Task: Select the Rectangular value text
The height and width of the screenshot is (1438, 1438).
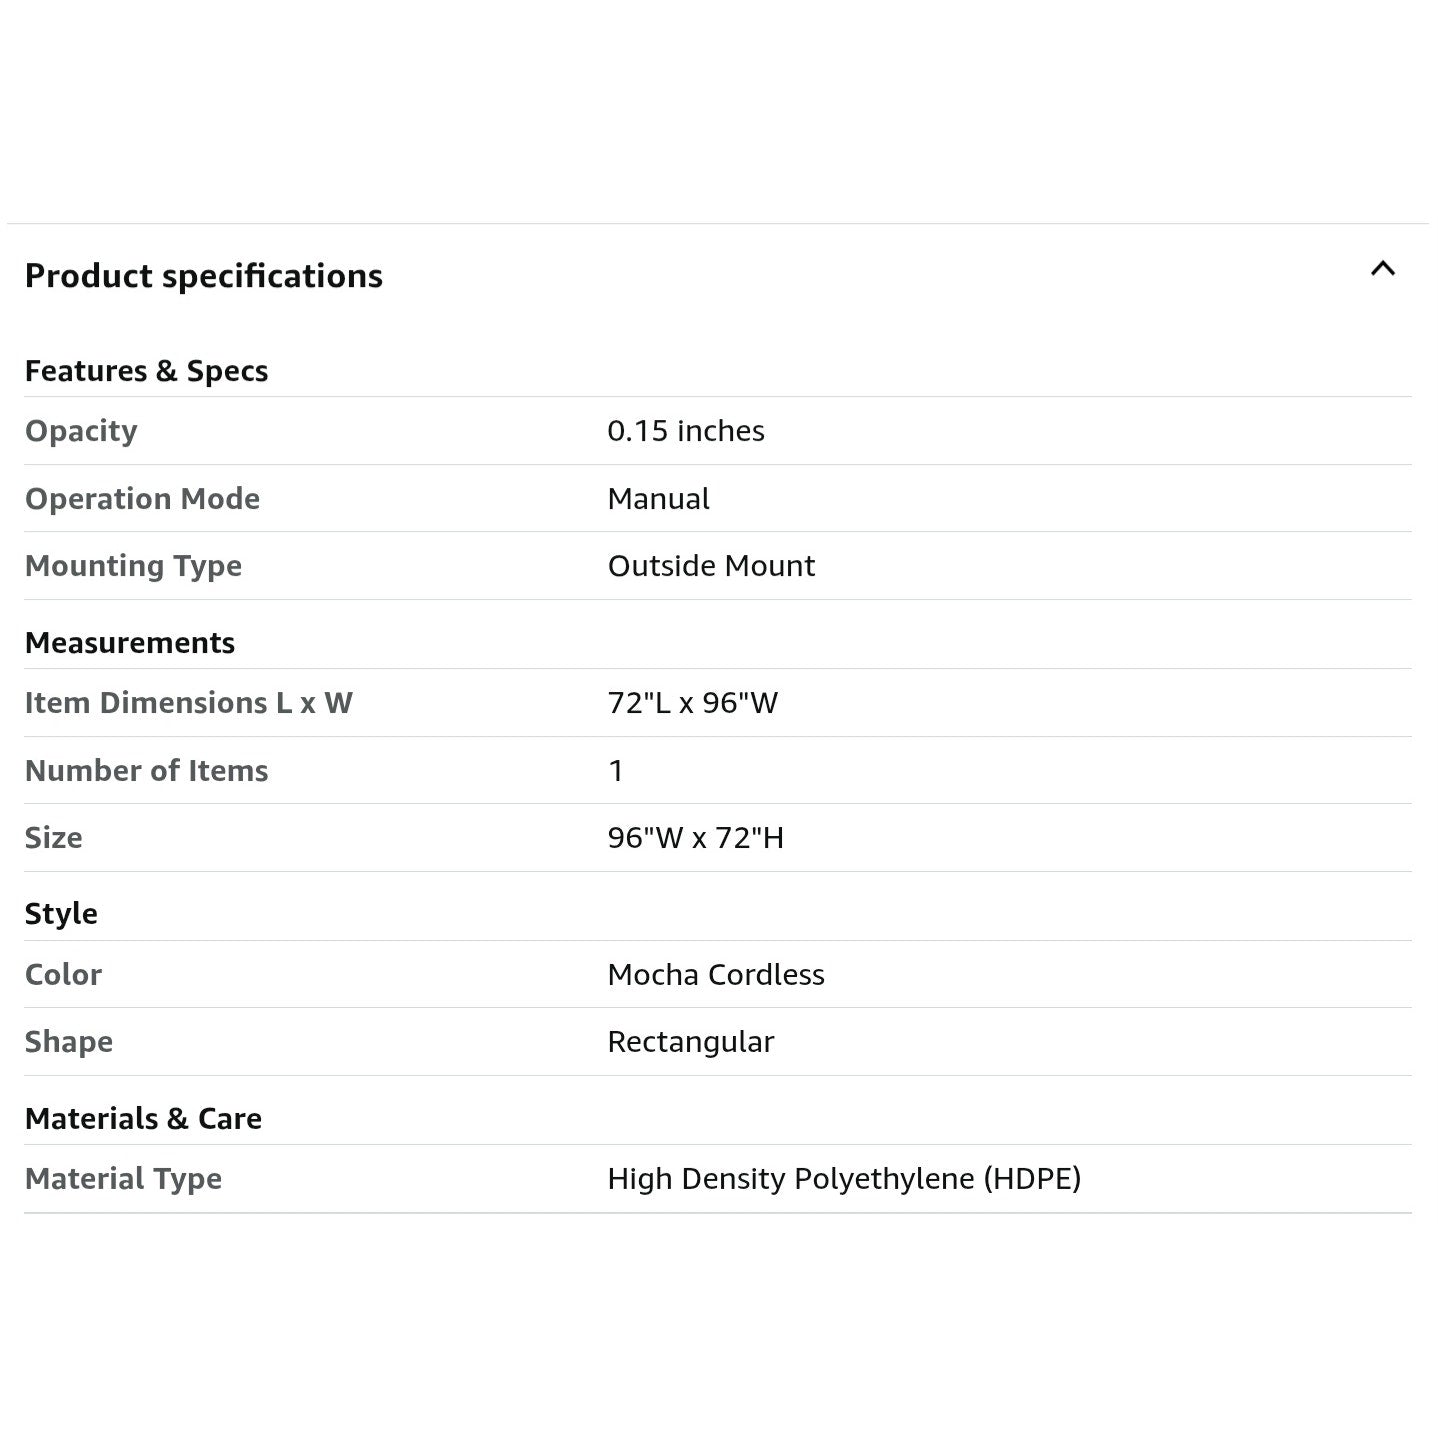Action: click(691, 1042)
